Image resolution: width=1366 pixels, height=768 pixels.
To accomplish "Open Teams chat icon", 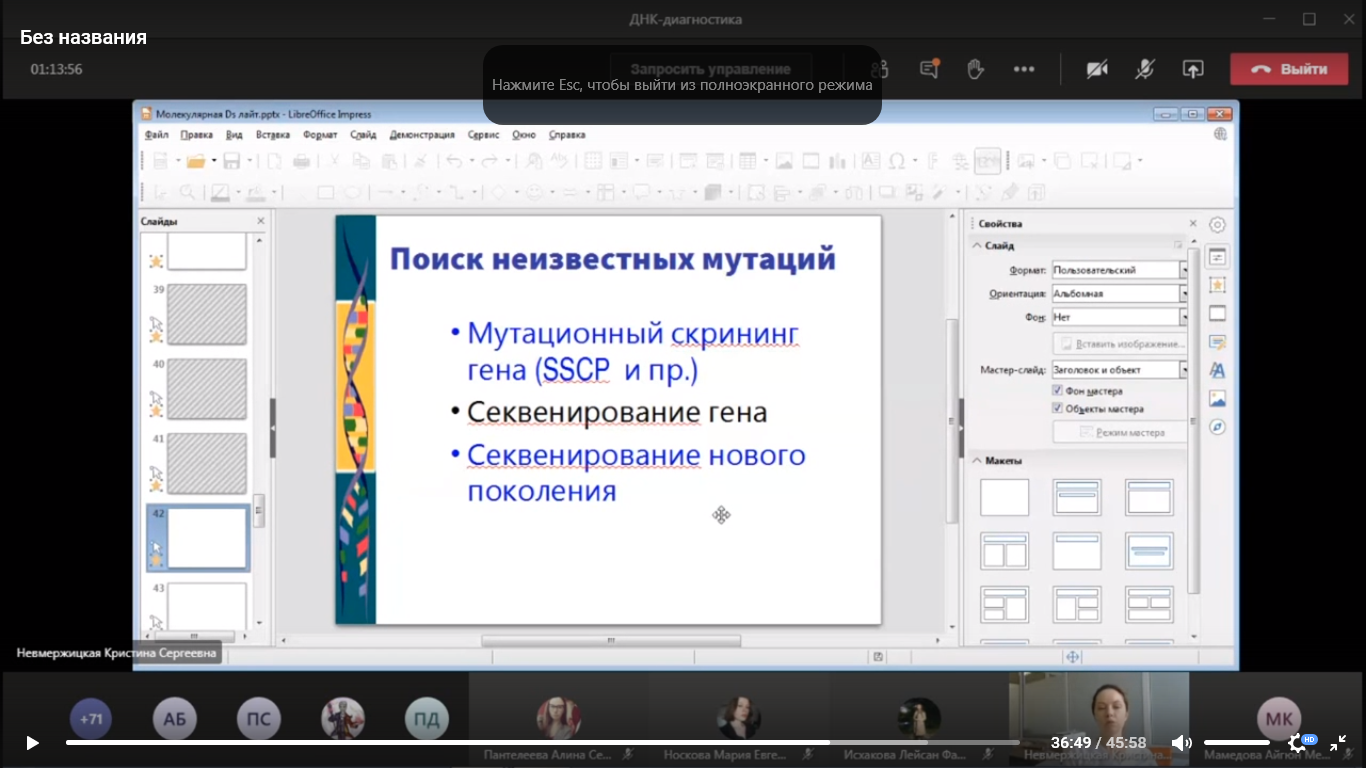I will [929, 69].
